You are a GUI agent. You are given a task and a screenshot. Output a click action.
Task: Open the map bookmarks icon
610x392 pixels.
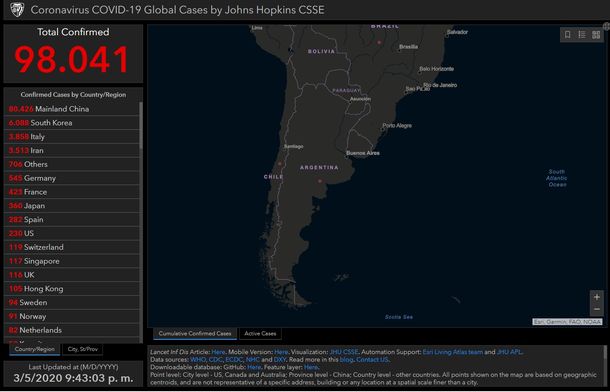[568, 35]
